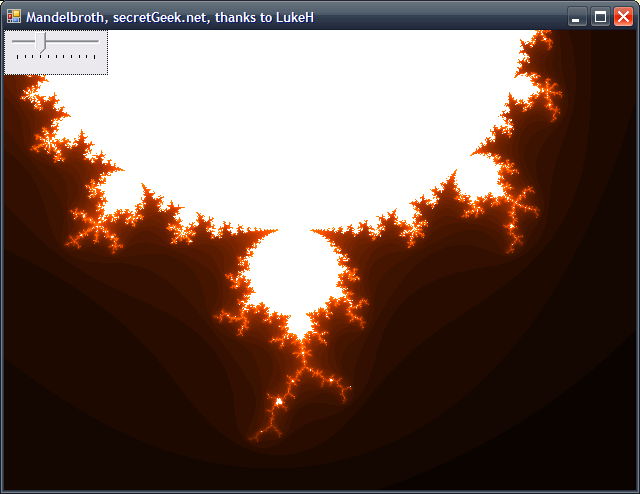Screen dimensions: 640x494
Task: Click the slider thumb handle
Action: pos(40,42)
